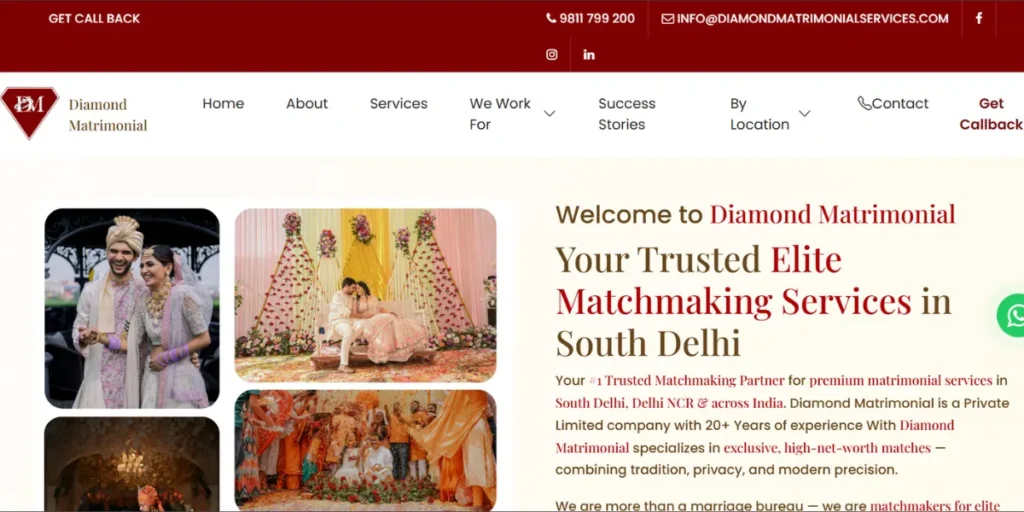Screen dimensions: 1024x512
Task: Go to the Home menu item
Action: tap(223, 103)
